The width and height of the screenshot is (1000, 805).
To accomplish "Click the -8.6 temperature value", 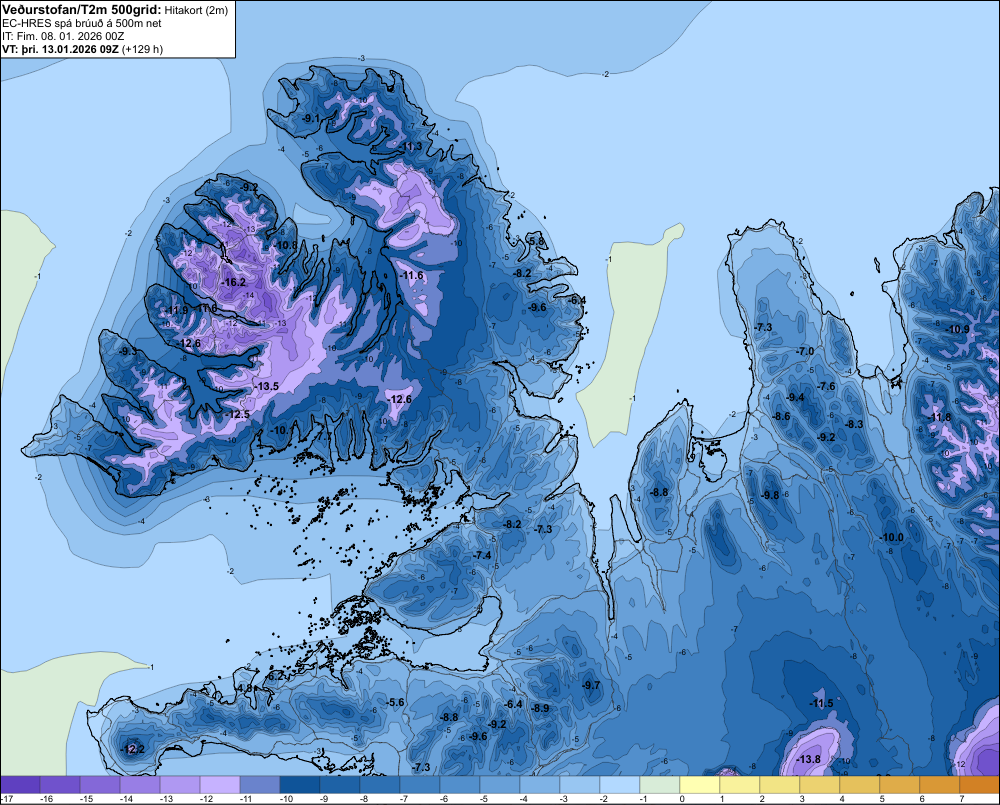I will tap(781, 417).
